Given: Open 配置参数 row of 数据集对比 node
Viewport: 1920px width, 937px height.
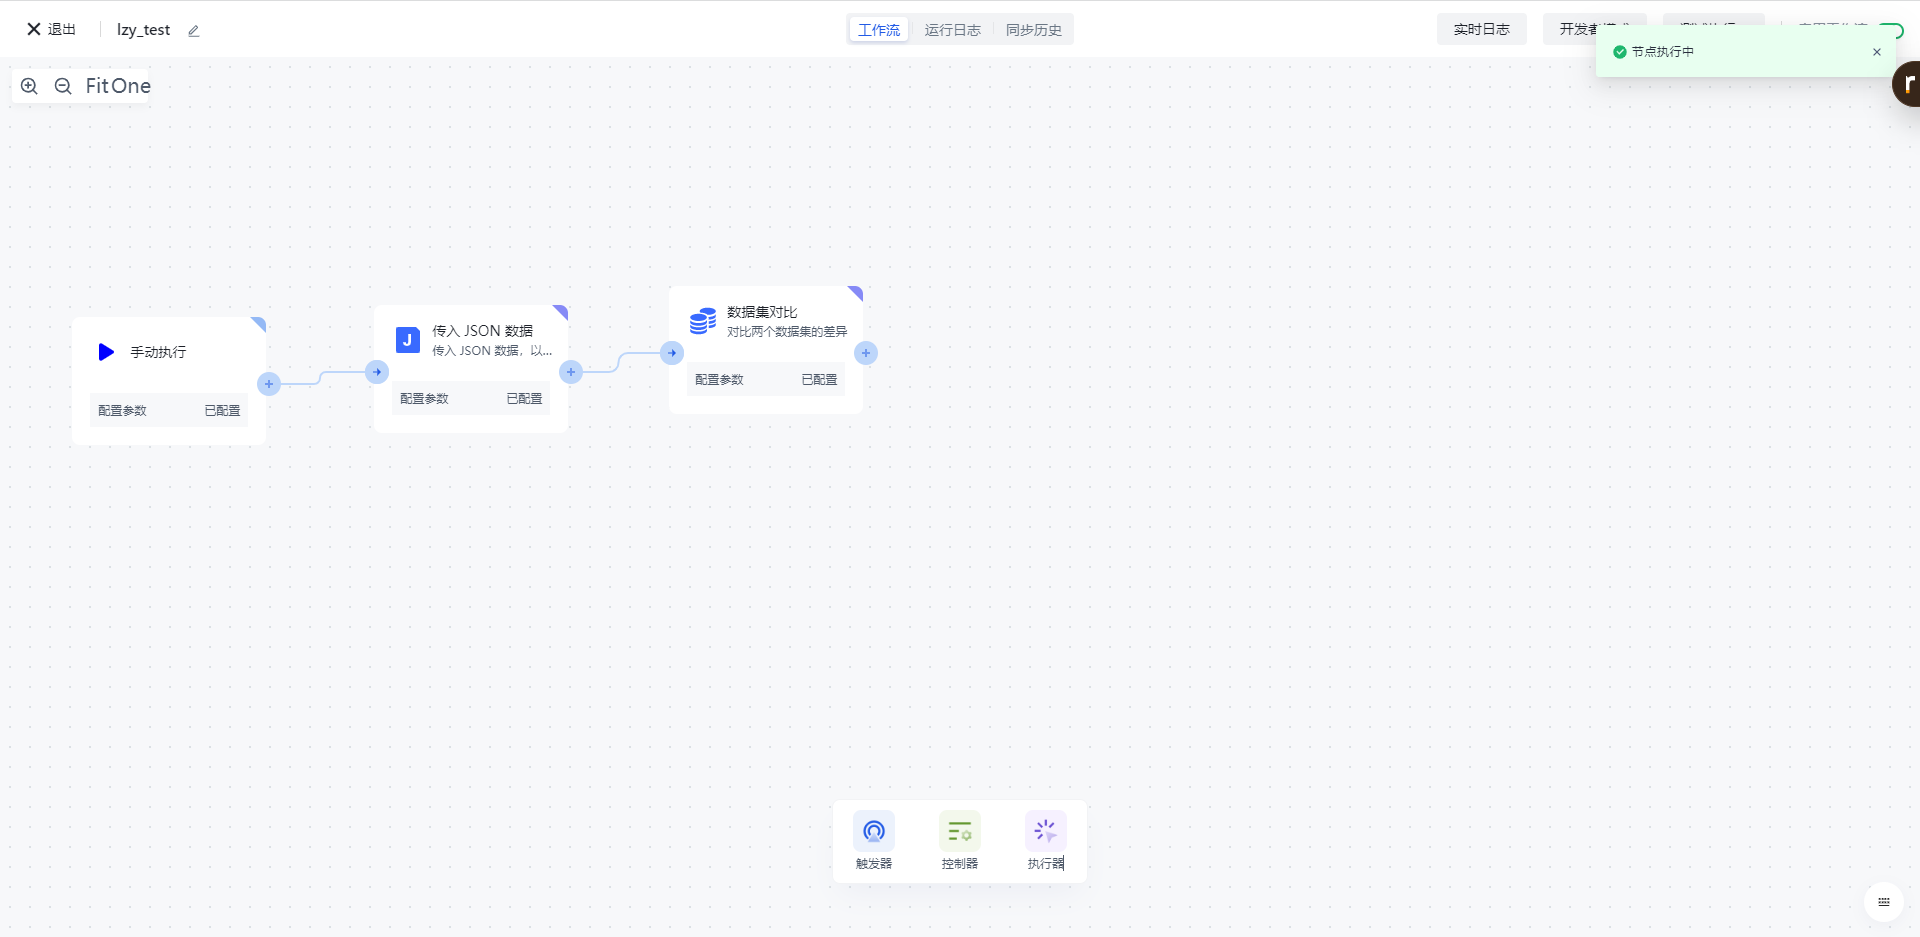Looking at the screenshot, I should (765, 380).
